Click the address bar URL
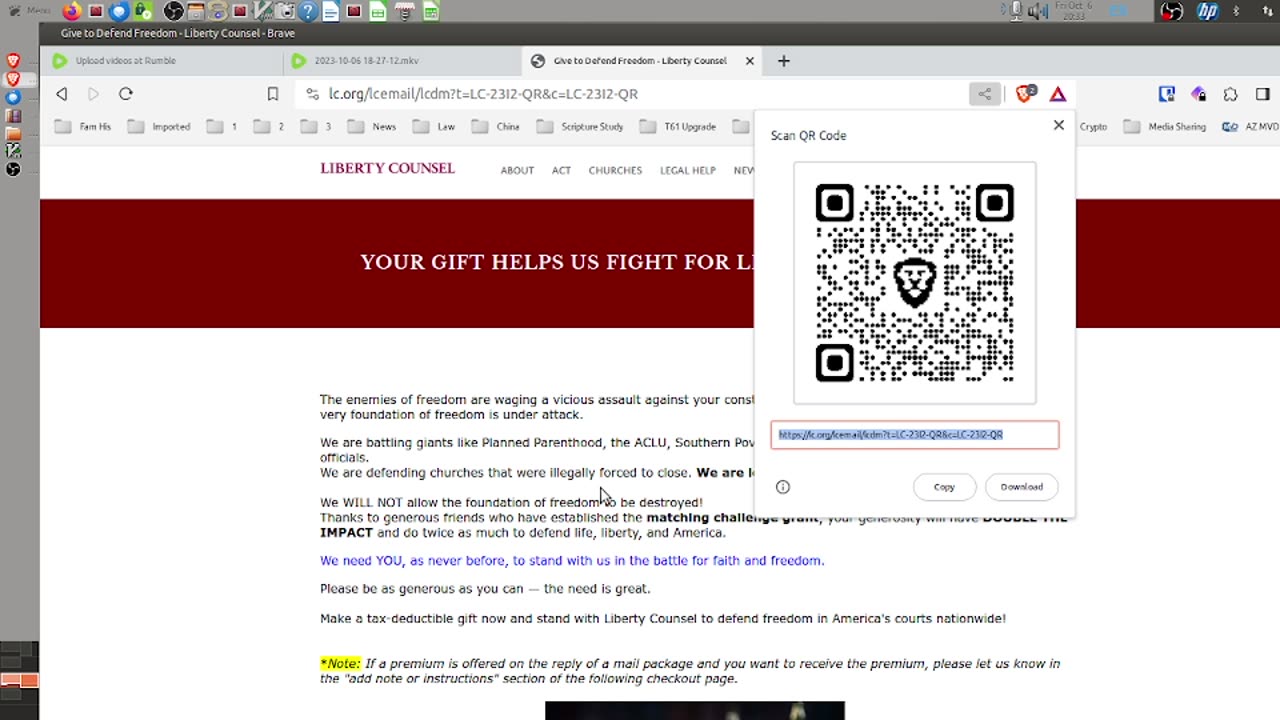The image size is (1280, 720). point(483,94)
